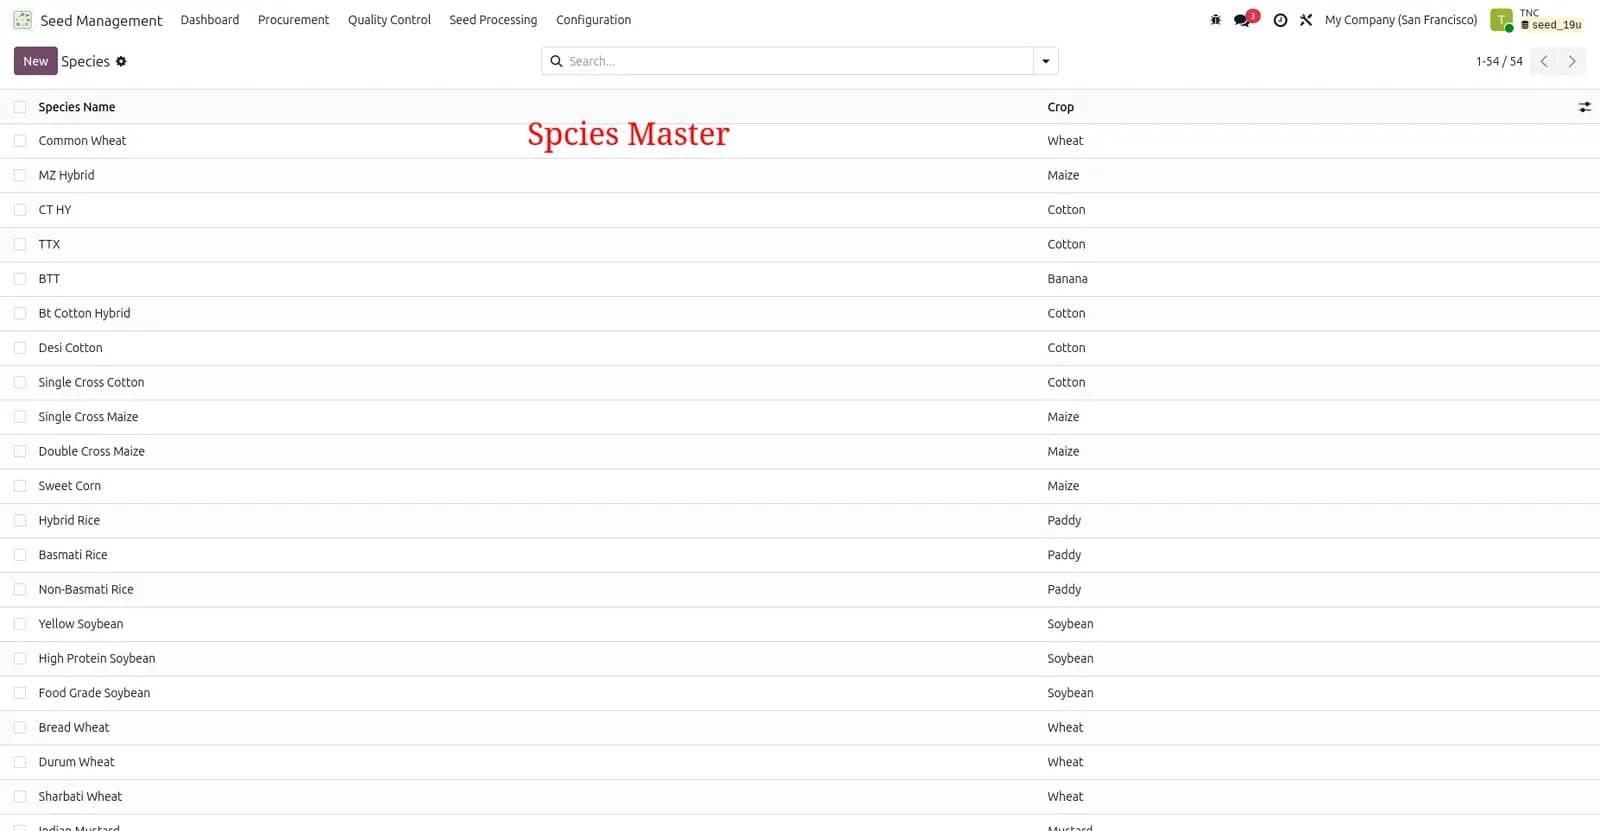Open the Desi Cotton record
The image size is (1600, 831).
70,348
